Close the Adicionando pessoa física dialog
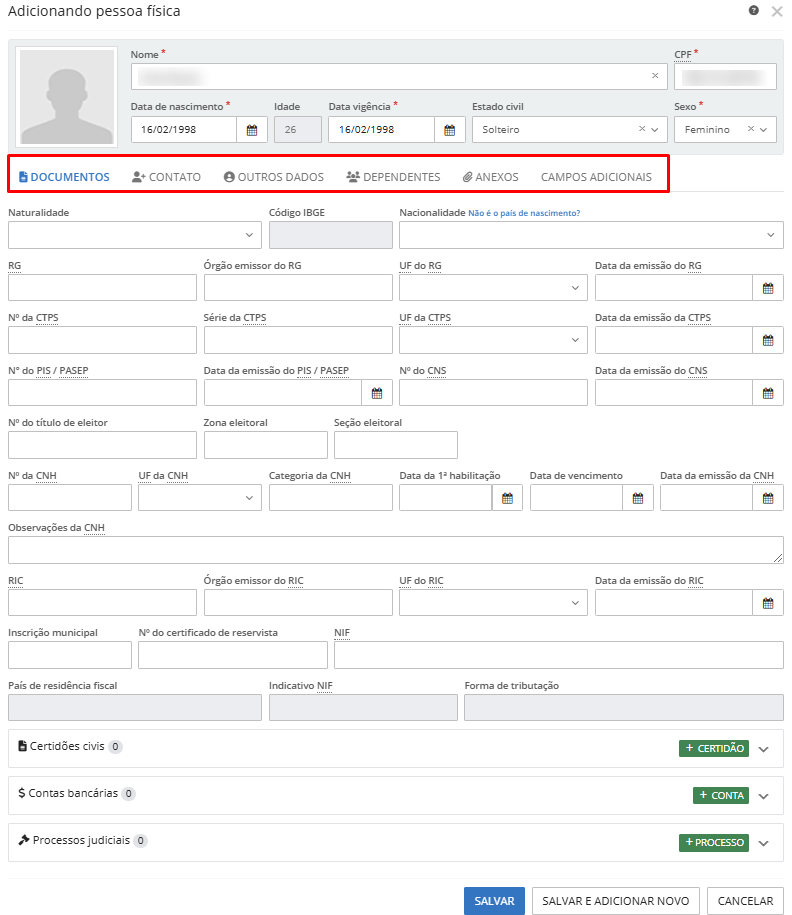This screenshot has width=792, height=915. pos(777,12)
